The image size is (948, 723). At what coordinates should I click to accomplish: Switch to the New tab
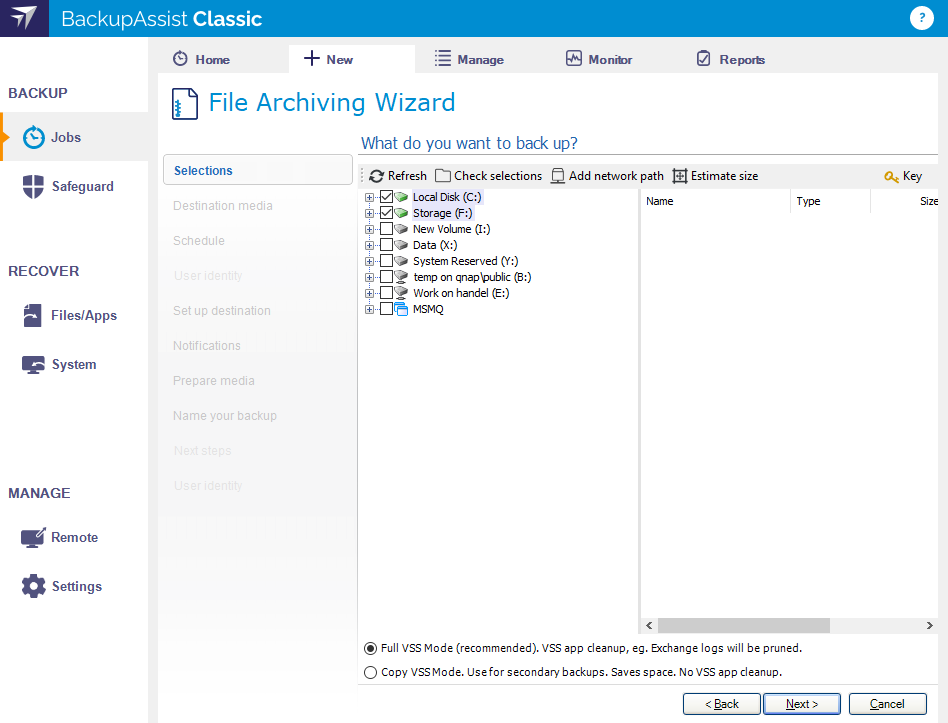click(x=352, y=59)
